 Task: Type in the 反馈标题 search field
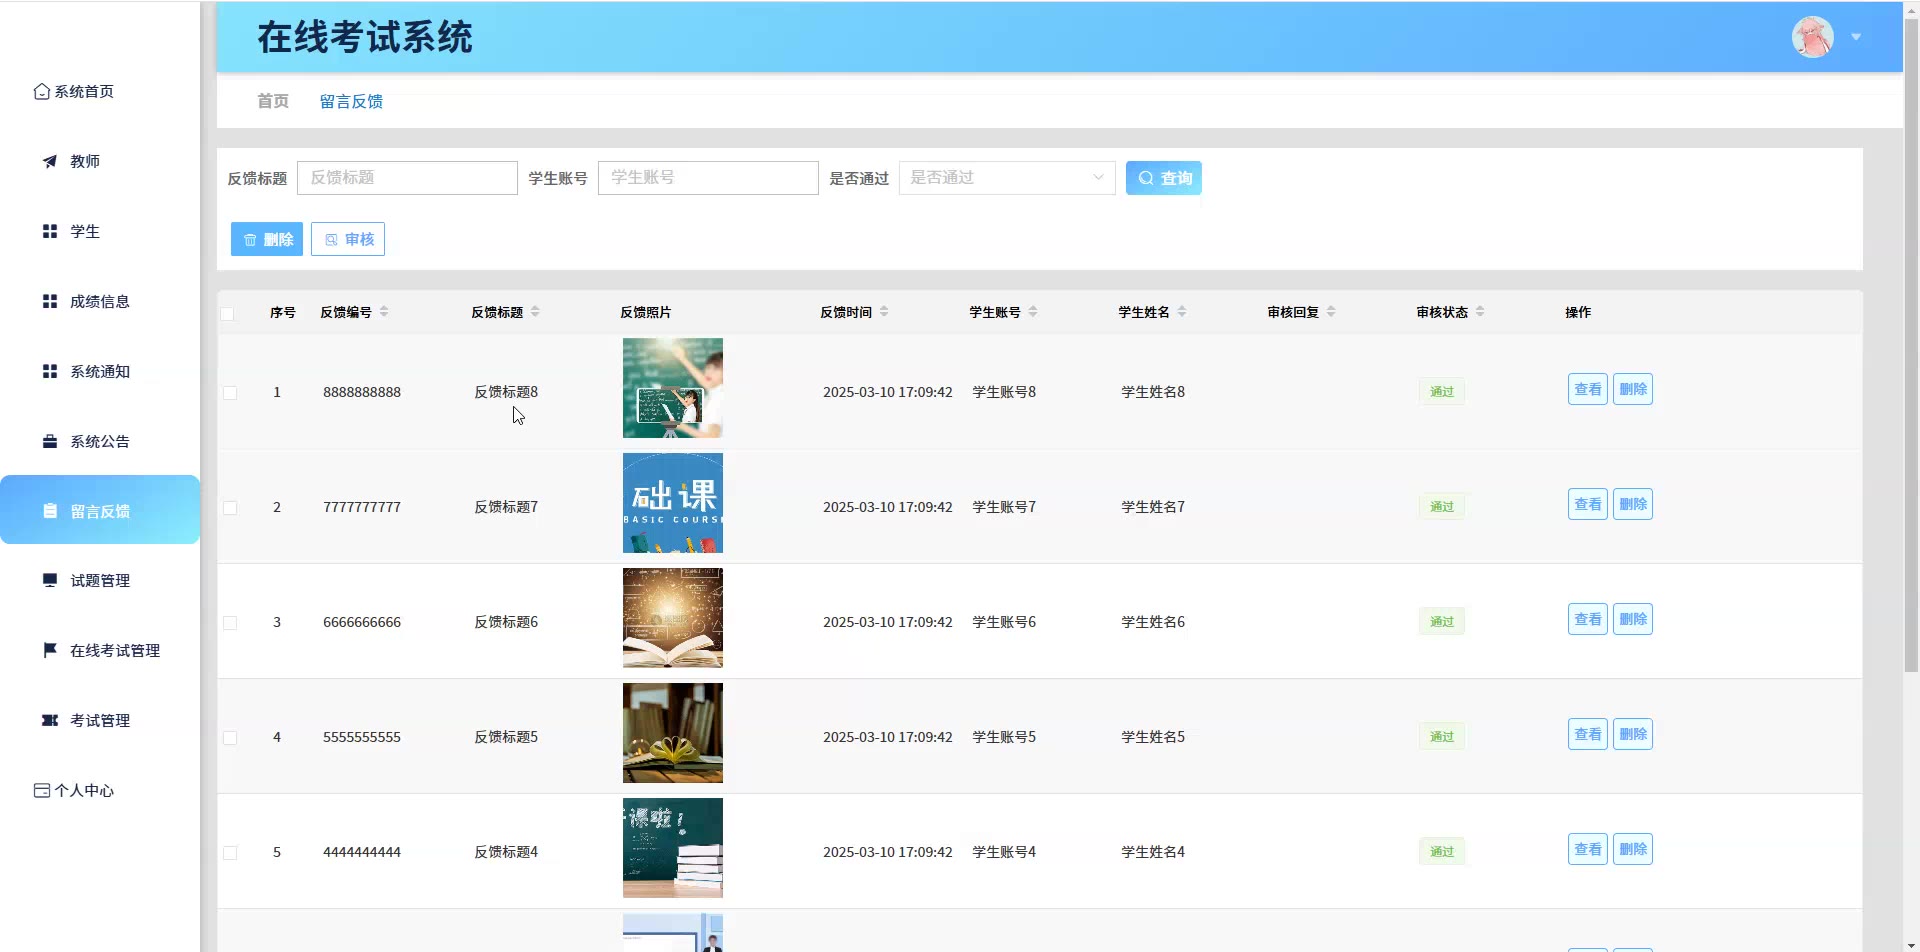pos(407,178)
